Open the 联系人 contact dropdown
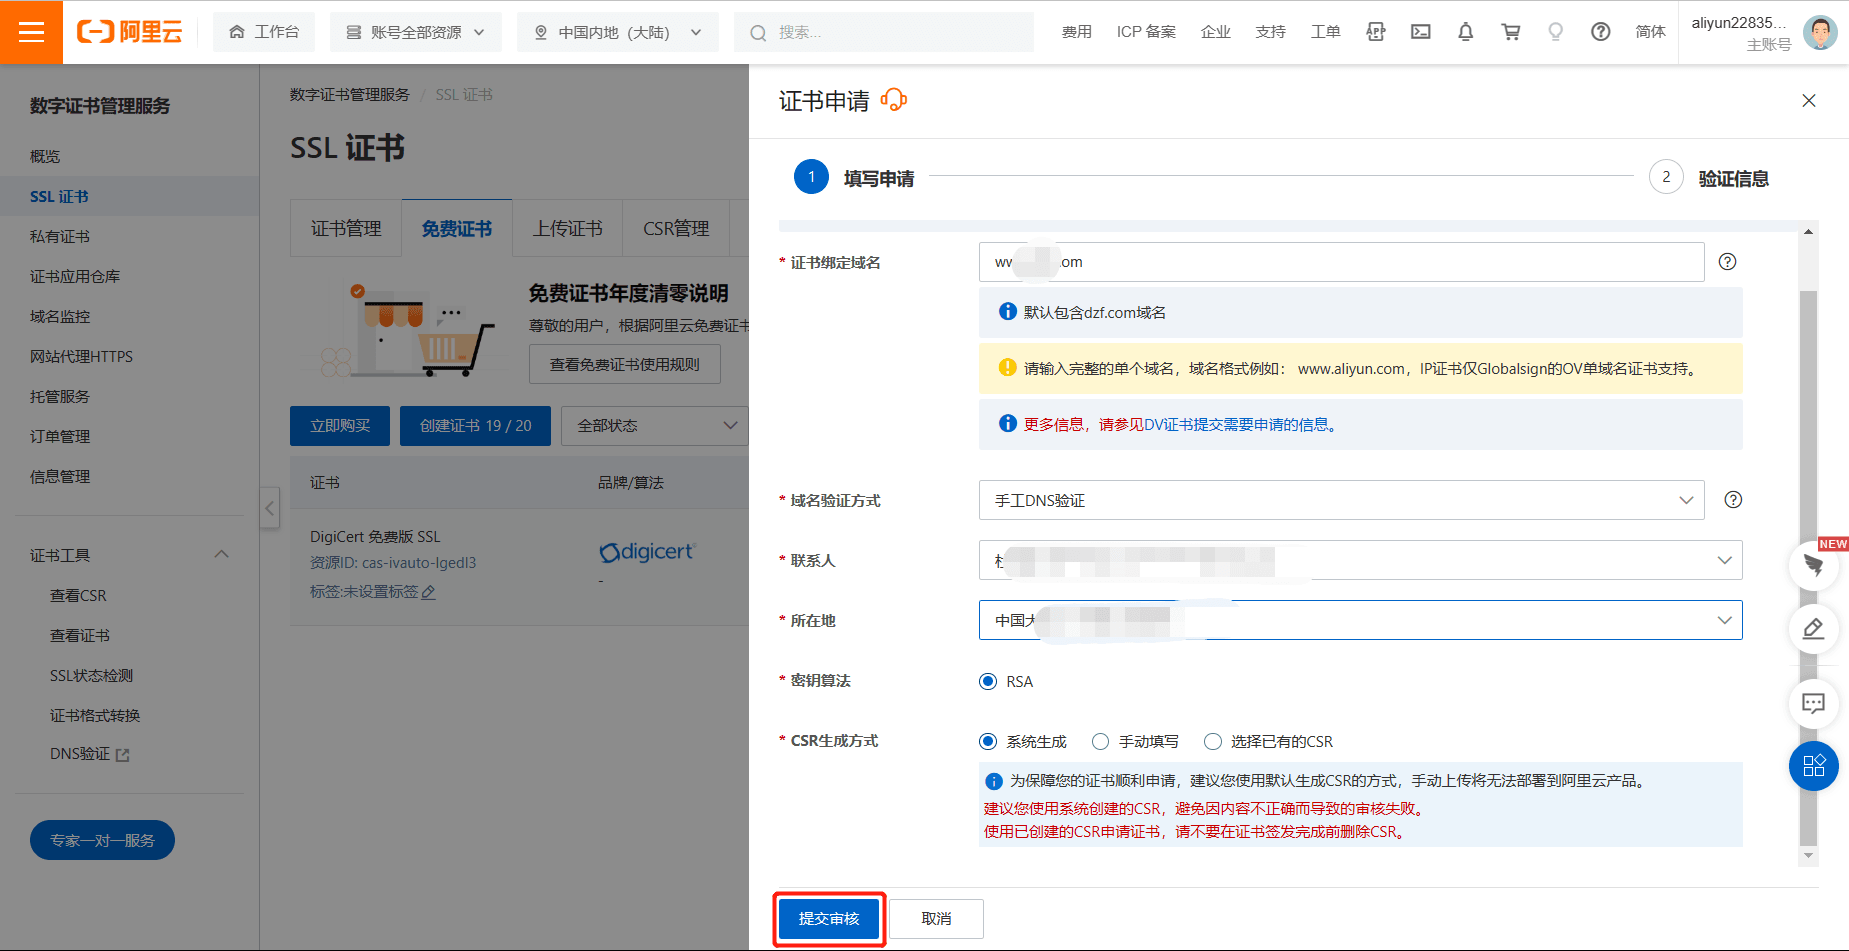Viewport: 1849px width, 951px height. click(x=1360, y=560)
